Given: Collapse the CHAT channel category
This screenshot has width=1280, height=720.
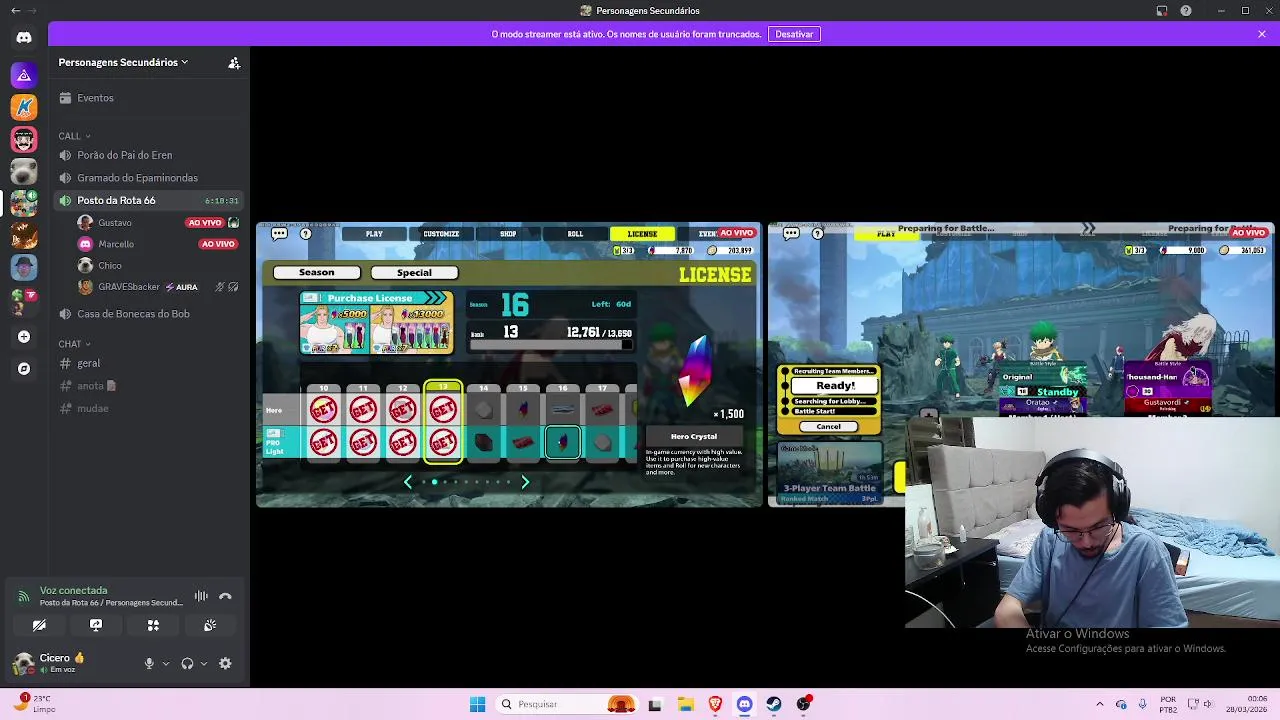Looking at the screenshot, I should (x=74, y=344).
